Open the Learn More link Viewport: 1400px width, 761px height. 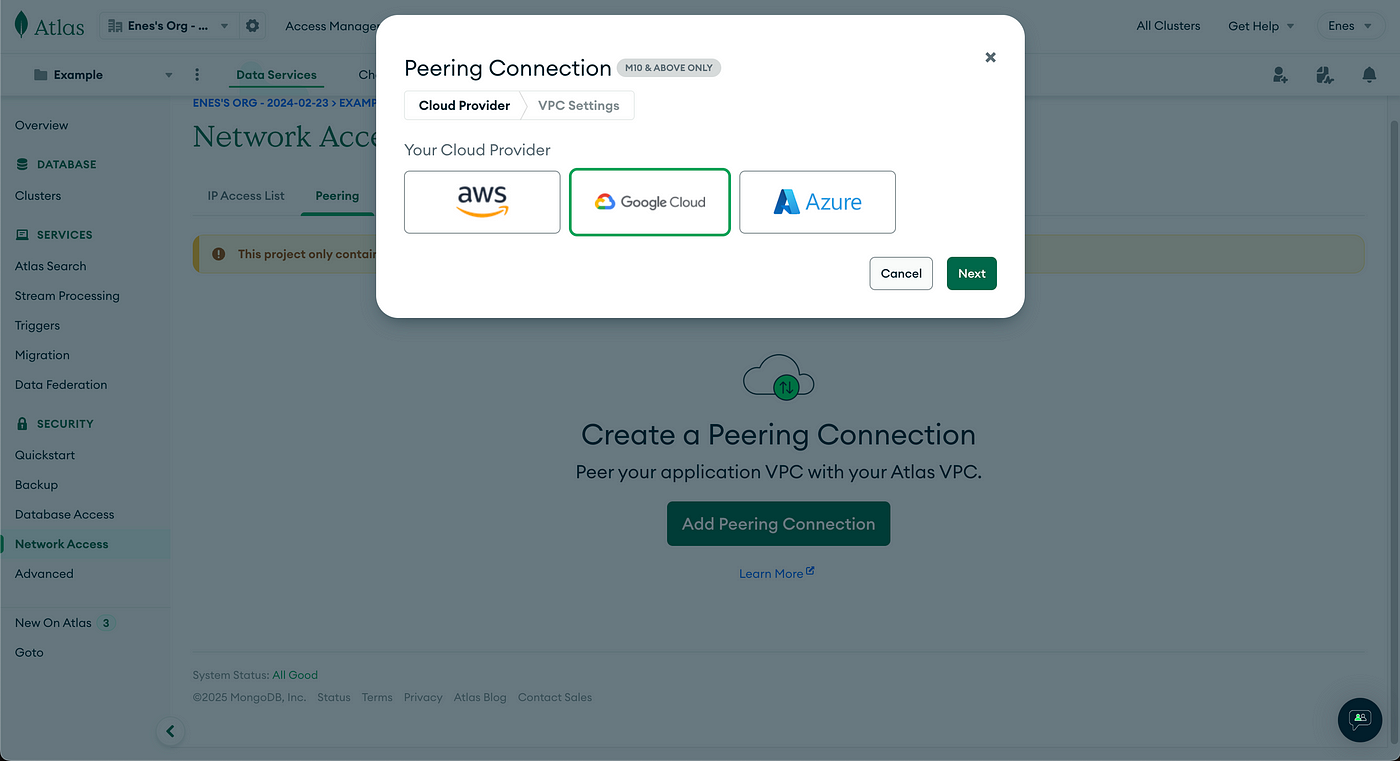point(777,573)
